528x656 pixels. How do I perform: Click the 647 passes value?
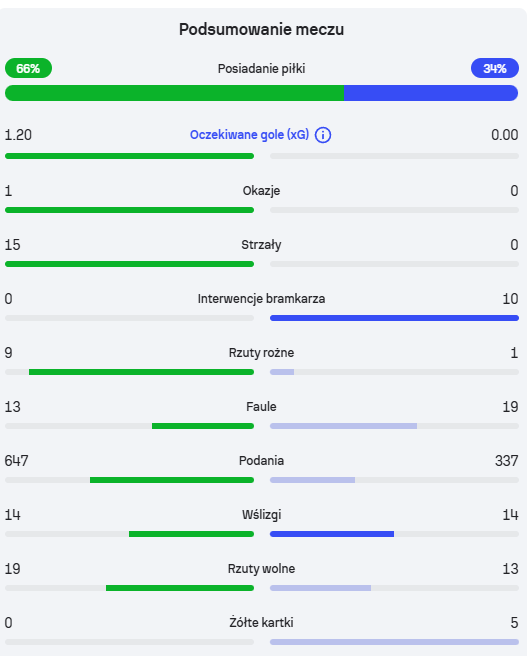[16, 461]
